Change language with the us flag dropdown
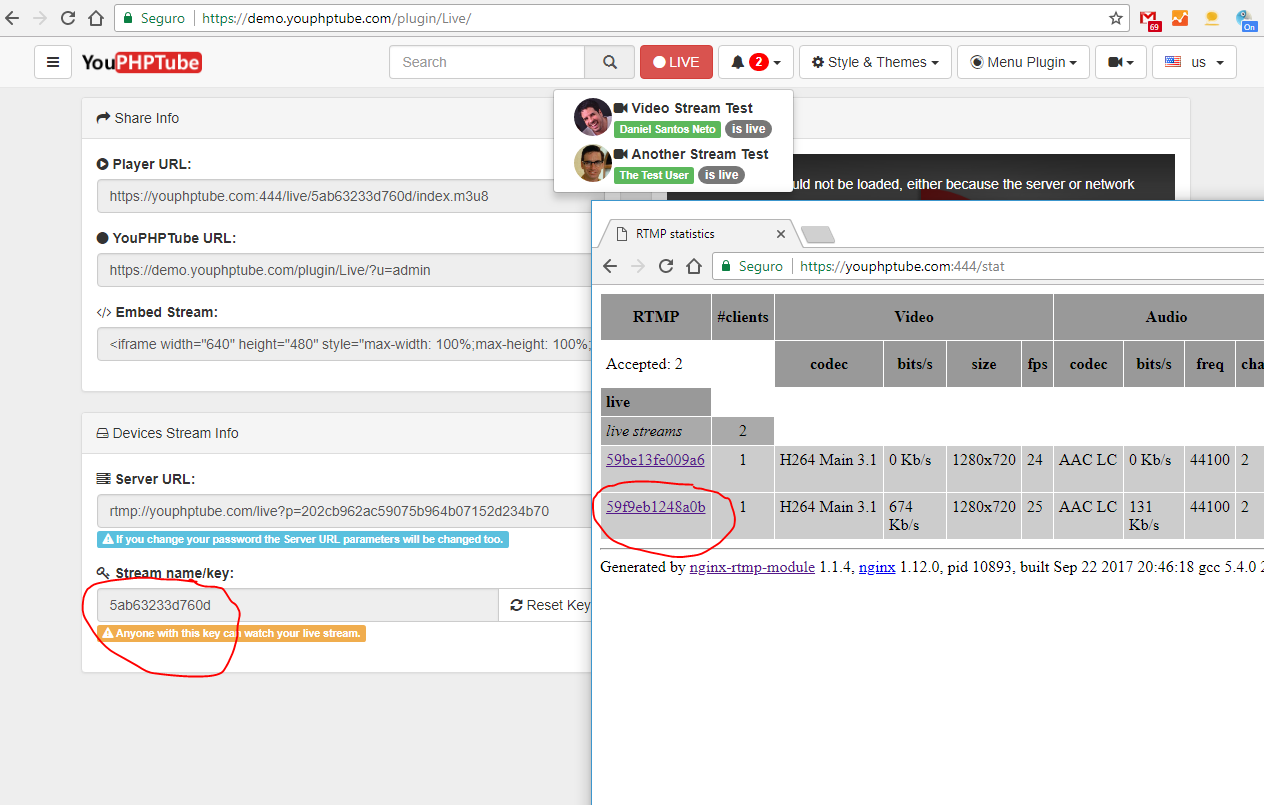1264x805 pixels. 1194,62
